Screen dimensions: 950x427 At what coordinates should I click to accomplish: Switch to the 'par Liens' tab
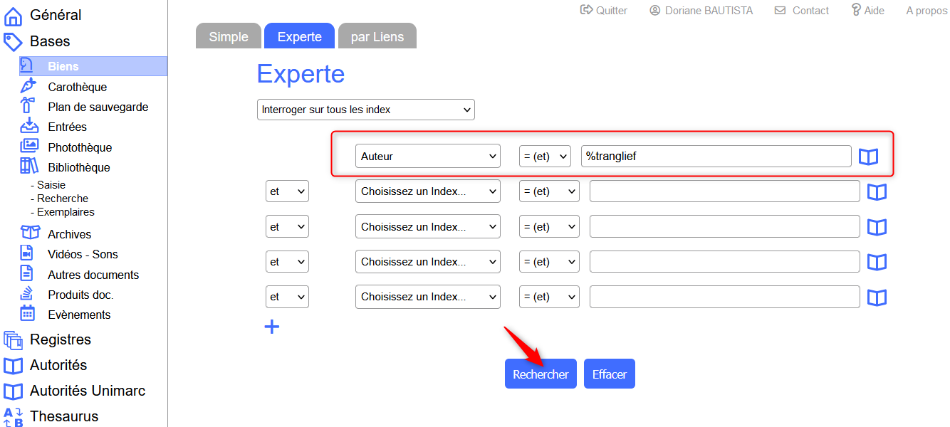(x=377, y=37)
